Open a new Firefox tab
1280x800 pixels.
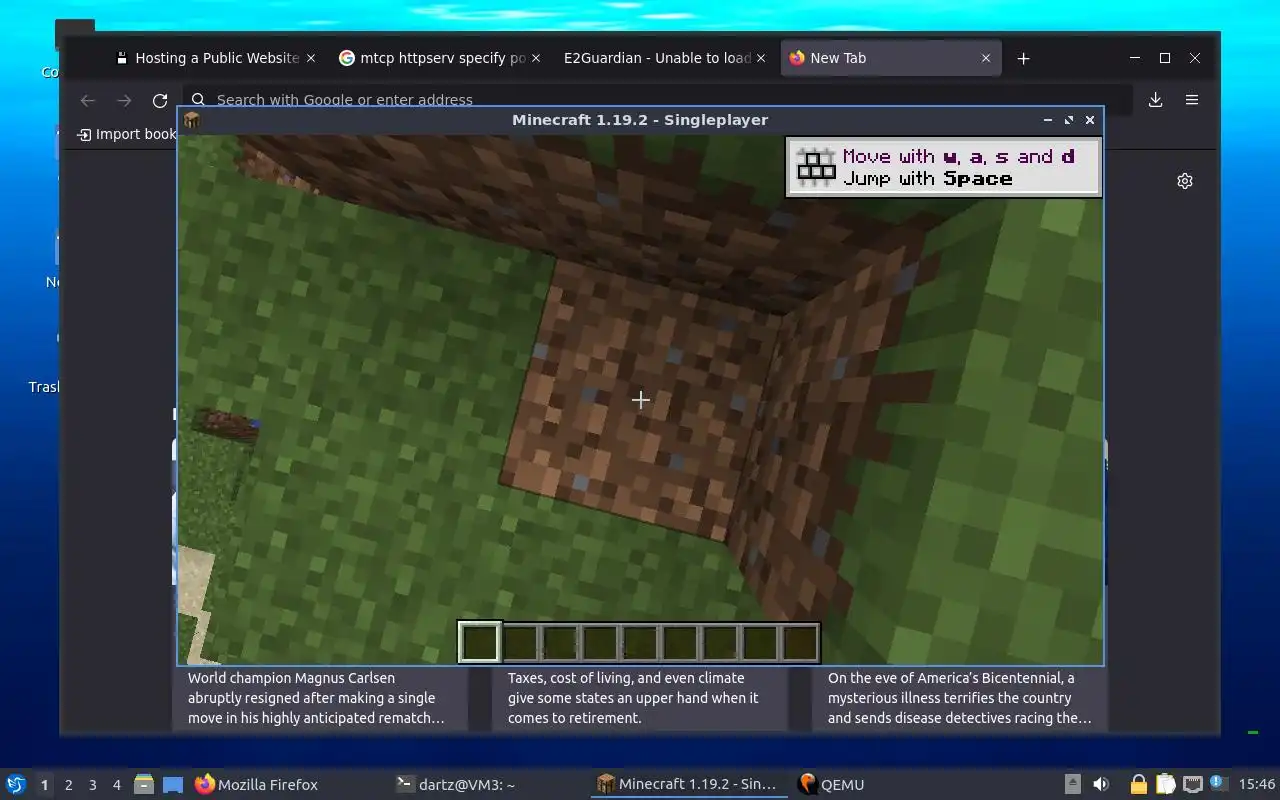pos(1023,58)
